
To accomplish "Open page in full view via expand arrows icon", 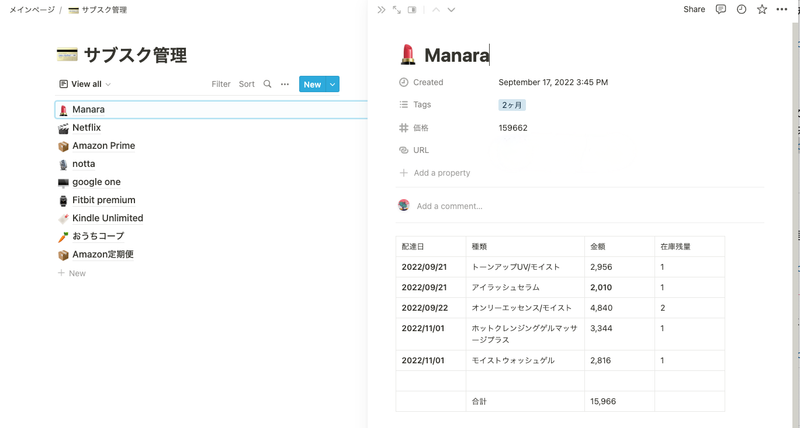I will [396, 10].
